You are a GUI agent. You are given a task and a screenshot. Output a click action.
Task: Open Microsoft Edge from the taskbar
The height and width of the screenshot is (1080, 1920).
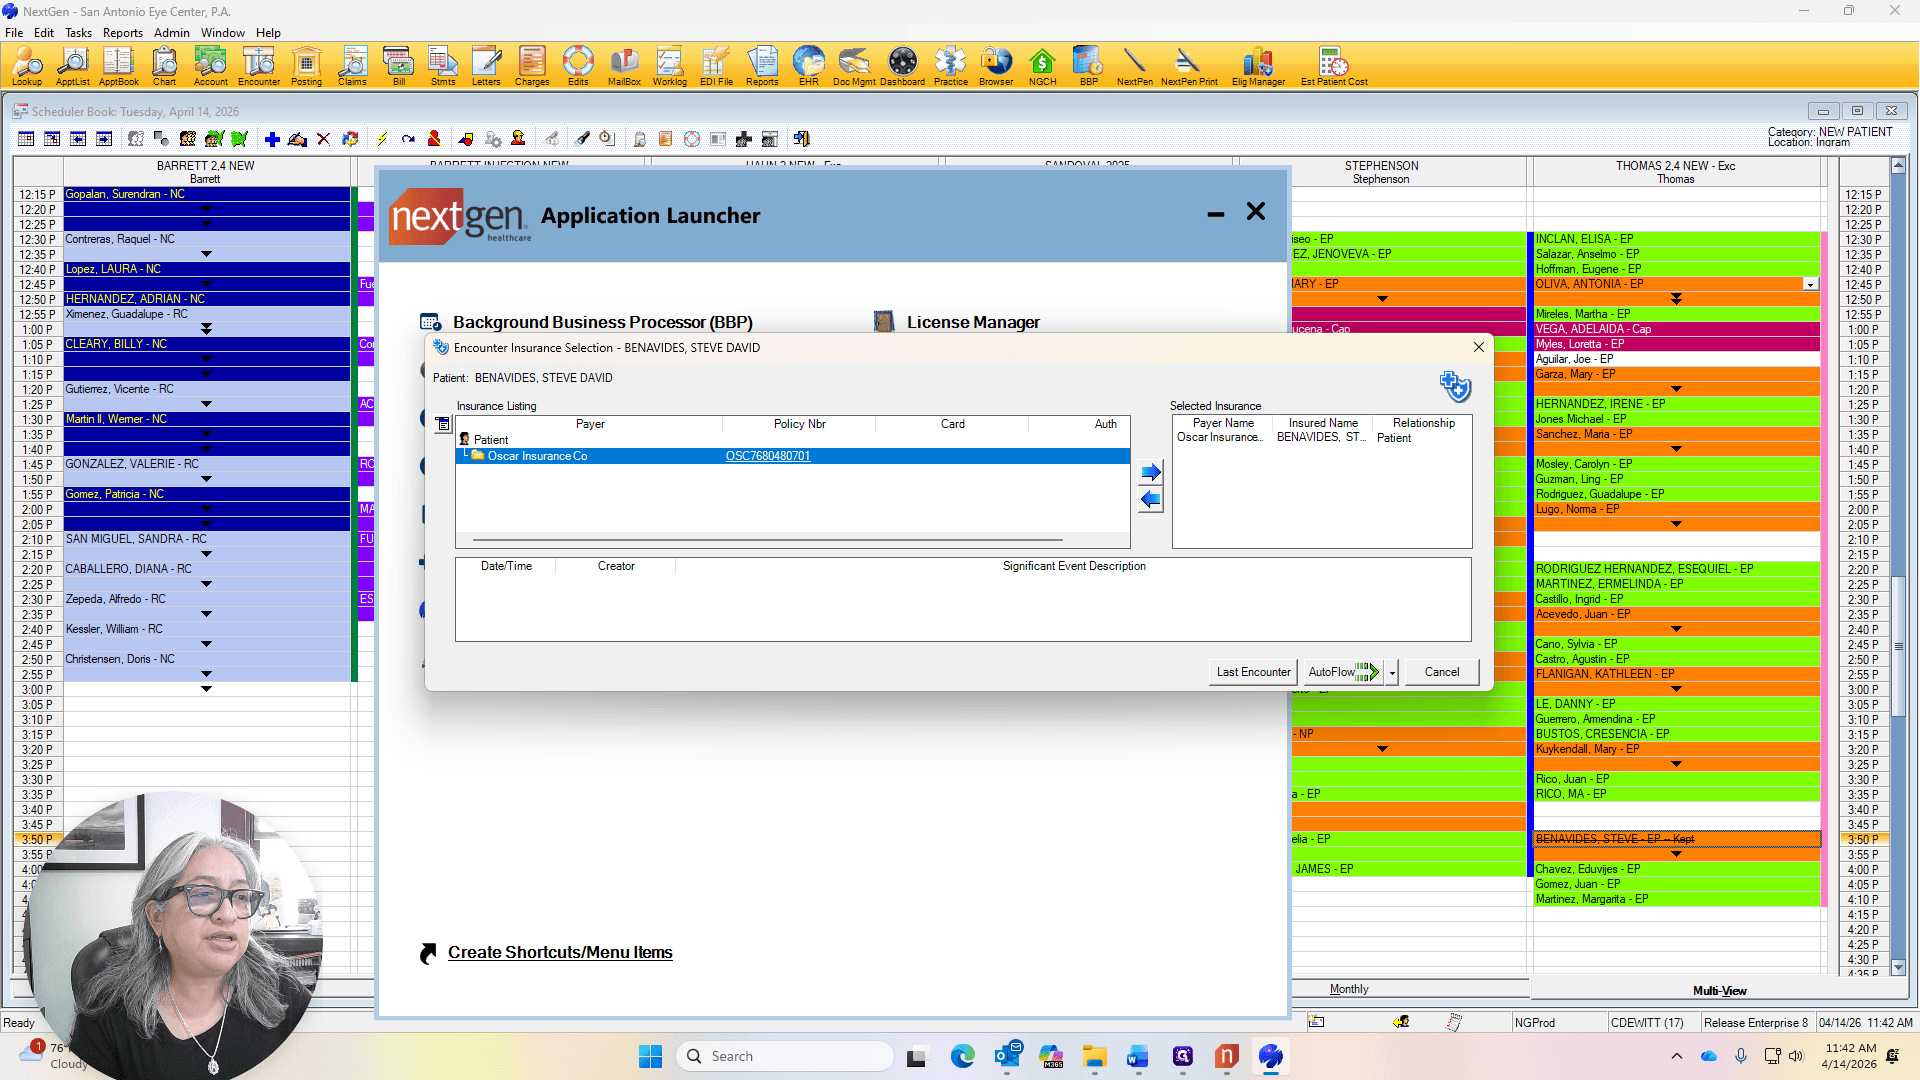(962, 1056)
